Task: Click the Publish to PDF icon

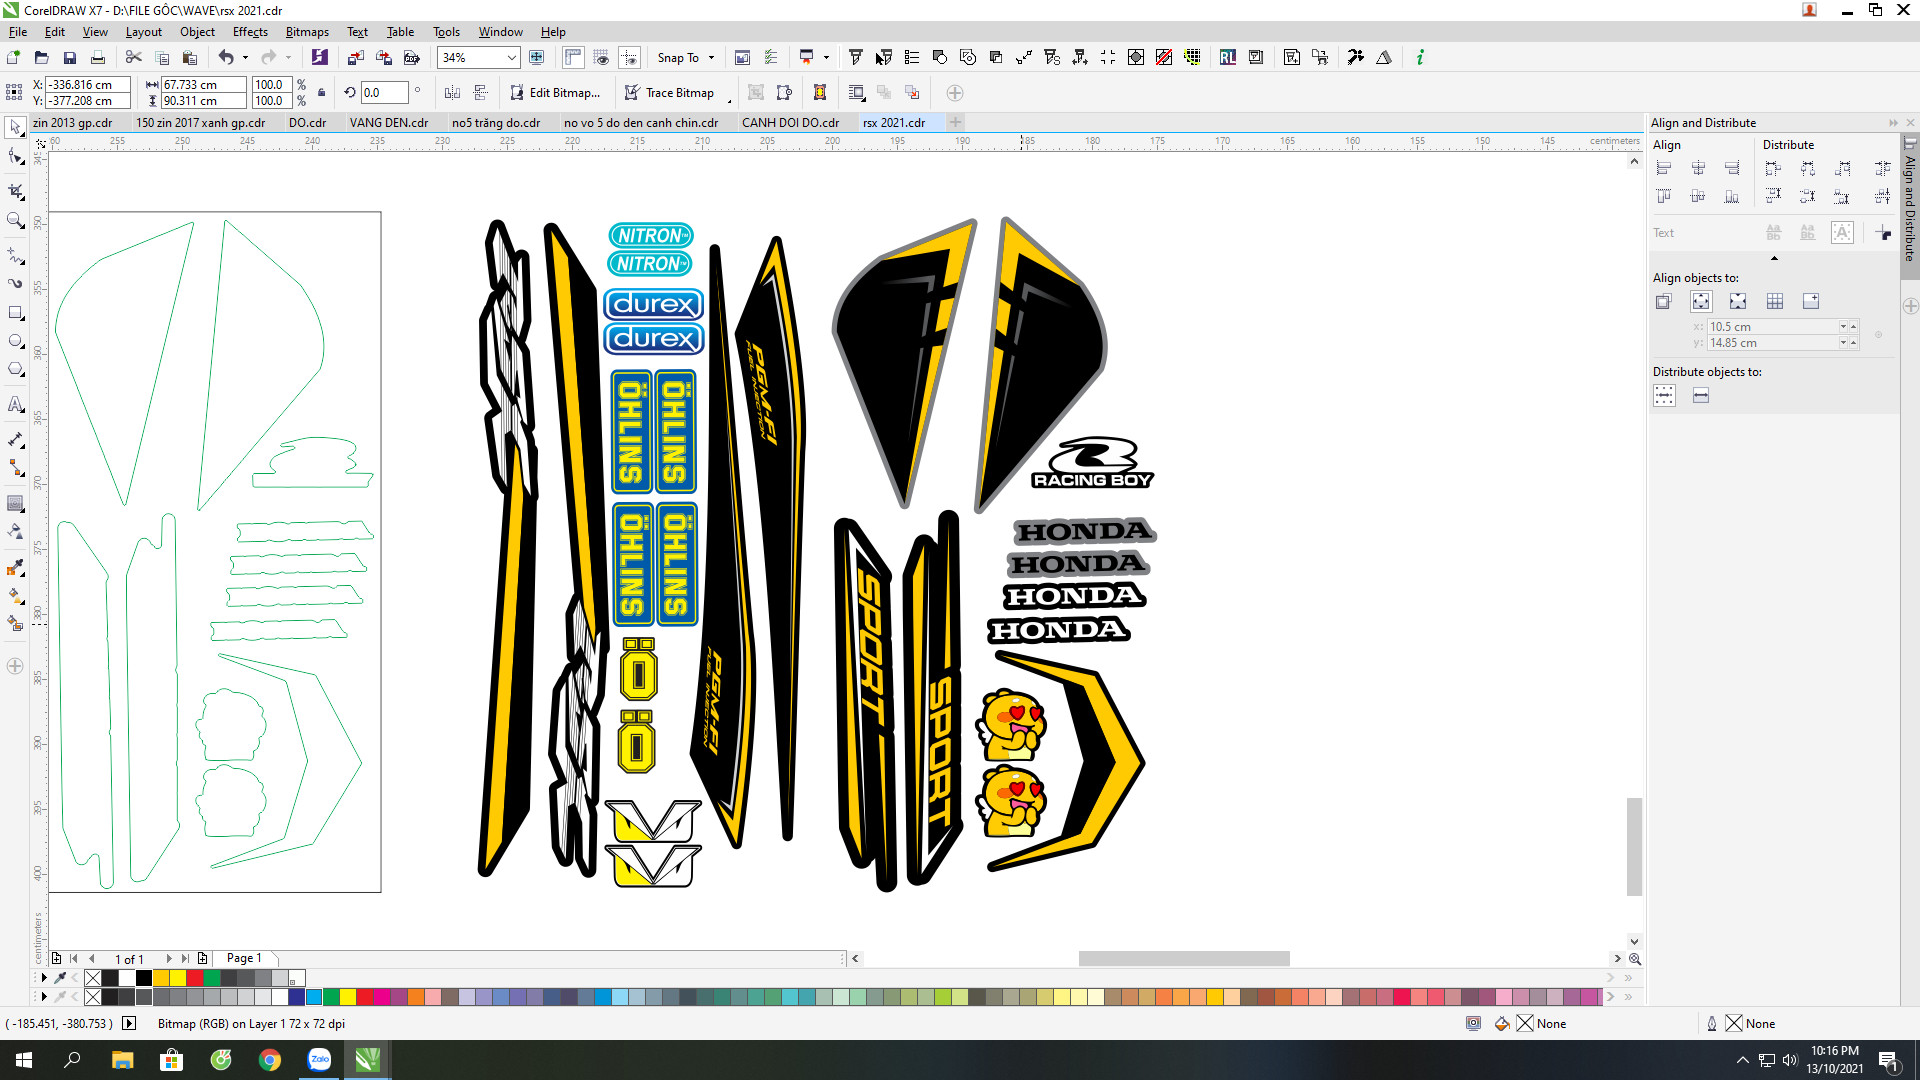Action: (411, 58)
